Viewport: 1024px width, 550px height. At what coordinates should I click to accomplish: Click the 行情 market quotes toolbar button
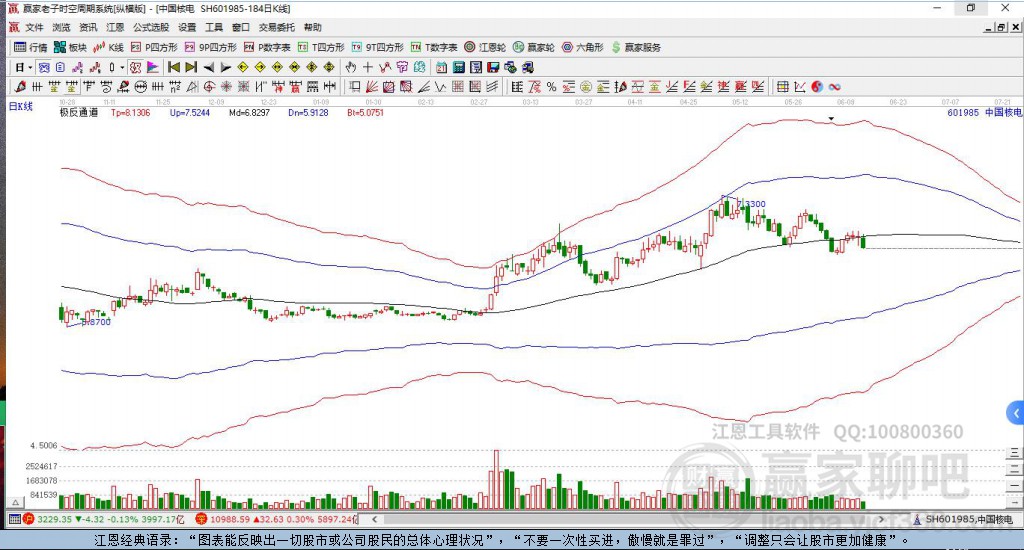coord(31,47)
